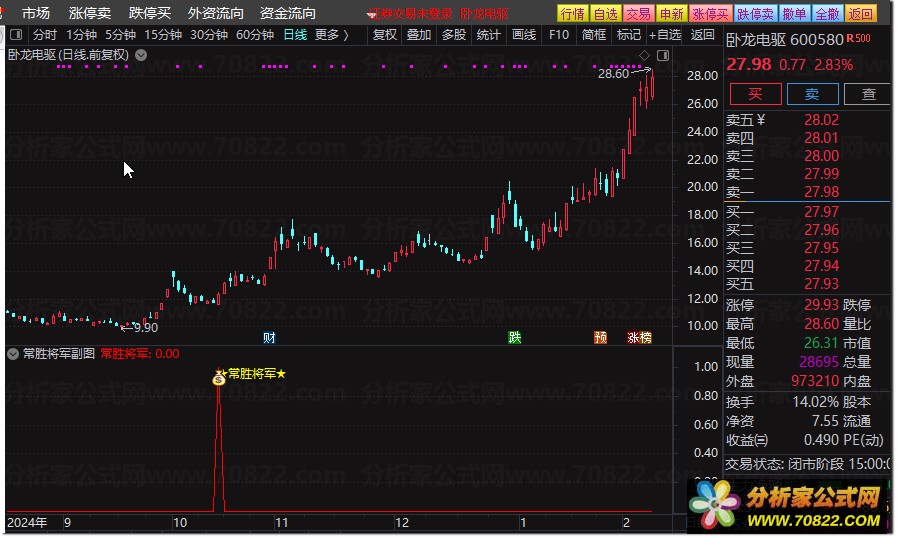
Task: Switch to 30分钟 chart period
Action: click(x=209, y=35)
